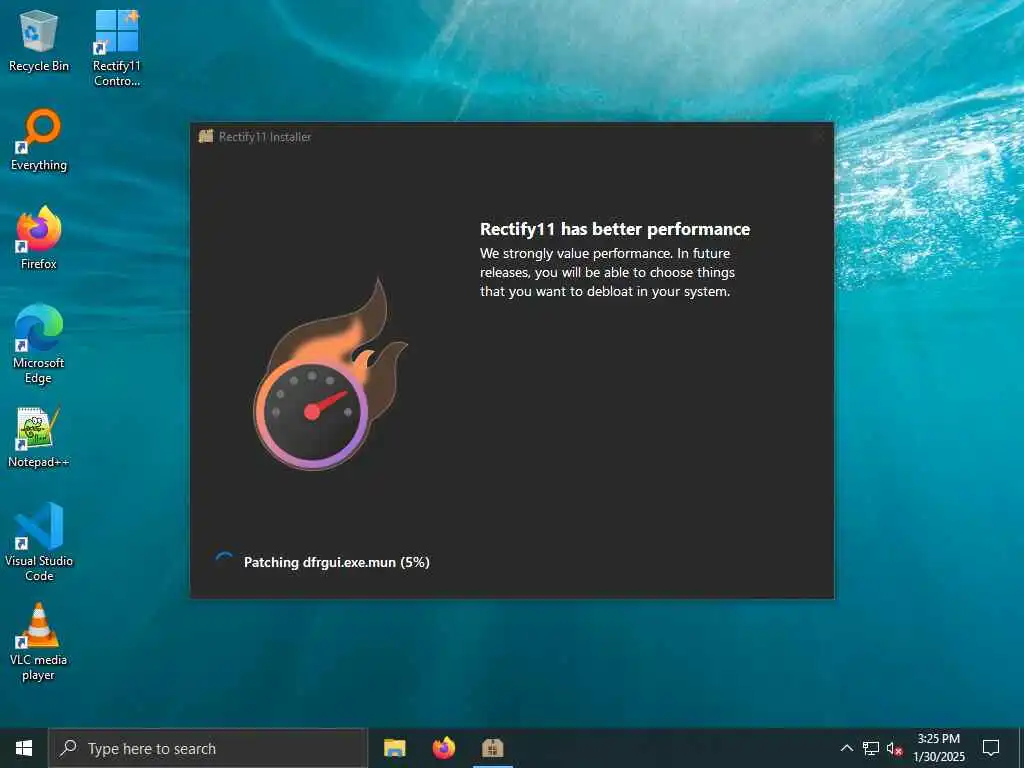Click the 'We strongly value performance' paragraph
The width and height of the screenshot is (1024, 768).
[607, 272]
